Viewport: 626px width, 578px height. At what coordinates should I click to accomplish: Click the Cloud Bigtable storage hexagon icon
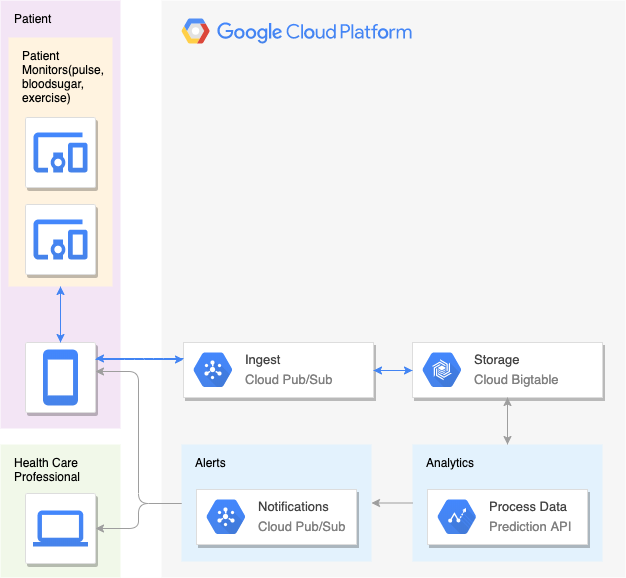[x=442, y=370]
